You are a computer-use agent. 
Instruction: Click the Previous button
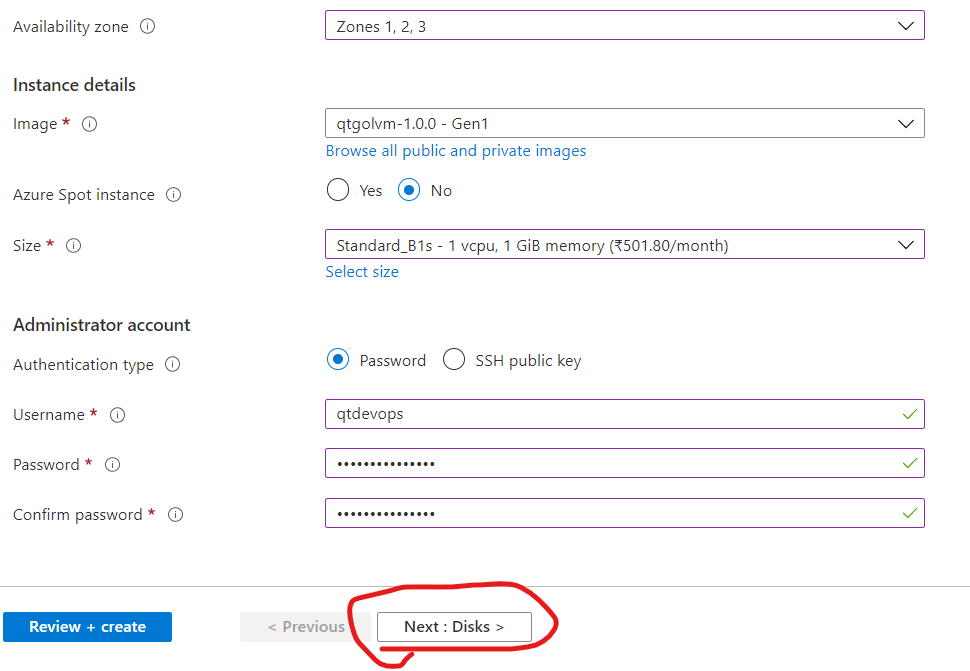tap(305, 627)
